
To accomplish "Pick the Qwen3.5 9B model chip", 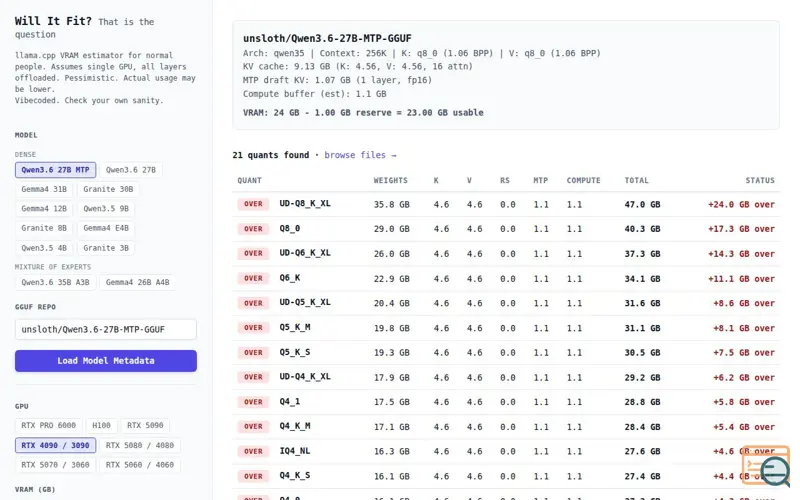I will pyautogui.click(x=106, y=209).
